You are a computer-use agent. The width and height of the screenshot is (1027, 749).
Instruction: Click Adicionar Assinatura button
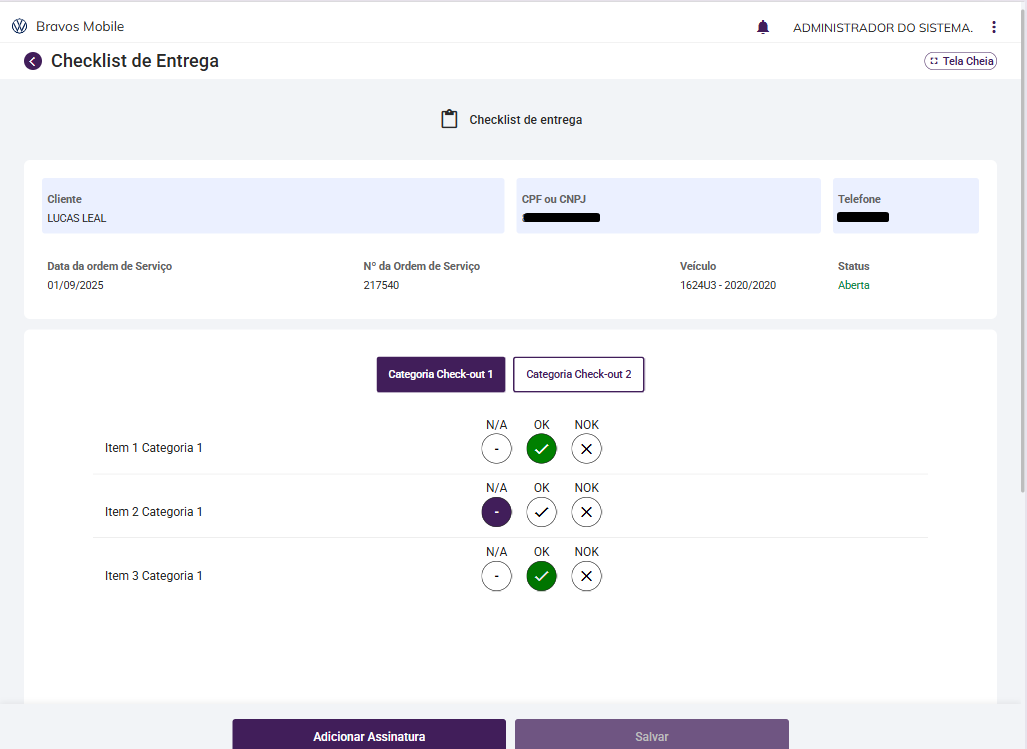tap(369, 736)
